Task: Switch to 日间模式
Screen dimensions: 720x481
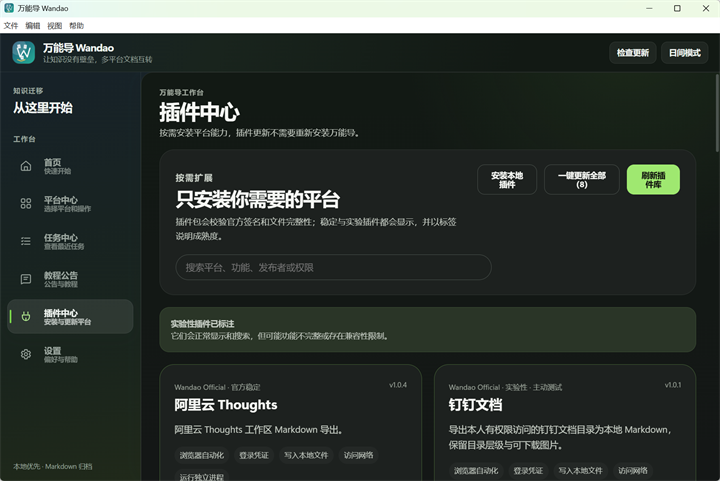Action: [x=685, y=53]
